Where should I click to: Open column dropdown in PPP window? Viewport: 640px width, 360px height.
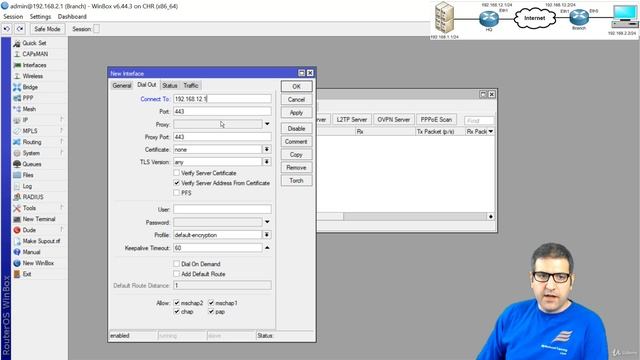pos(491,131)
